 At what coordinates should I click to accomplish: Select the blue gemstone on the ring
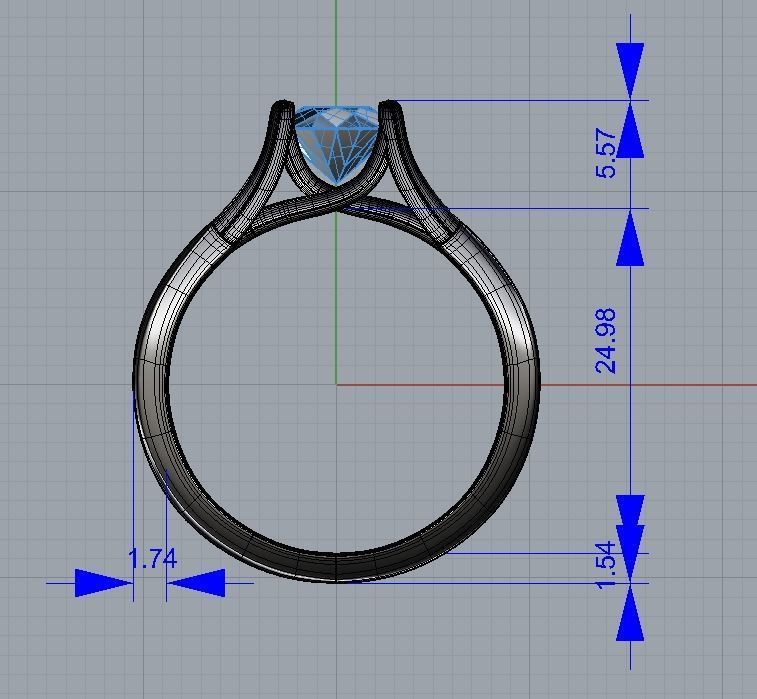(336, 145)
